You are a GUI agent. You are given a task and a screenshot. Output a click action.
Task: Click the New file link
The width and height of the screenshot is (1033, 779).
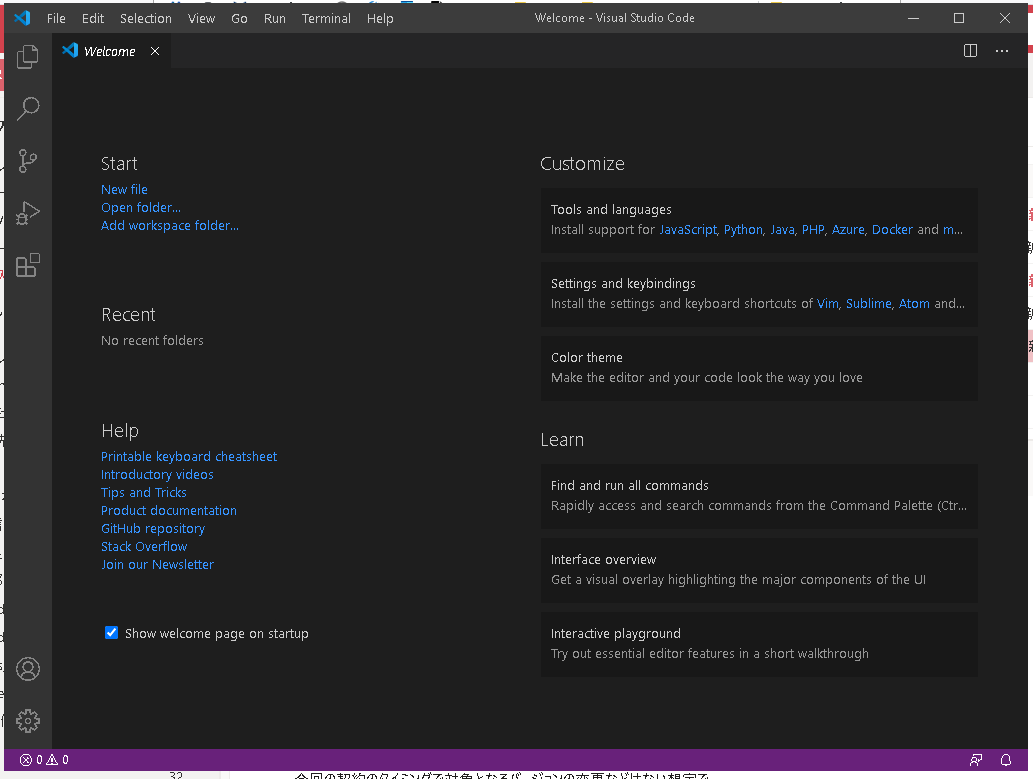click(x=124, y=190)
